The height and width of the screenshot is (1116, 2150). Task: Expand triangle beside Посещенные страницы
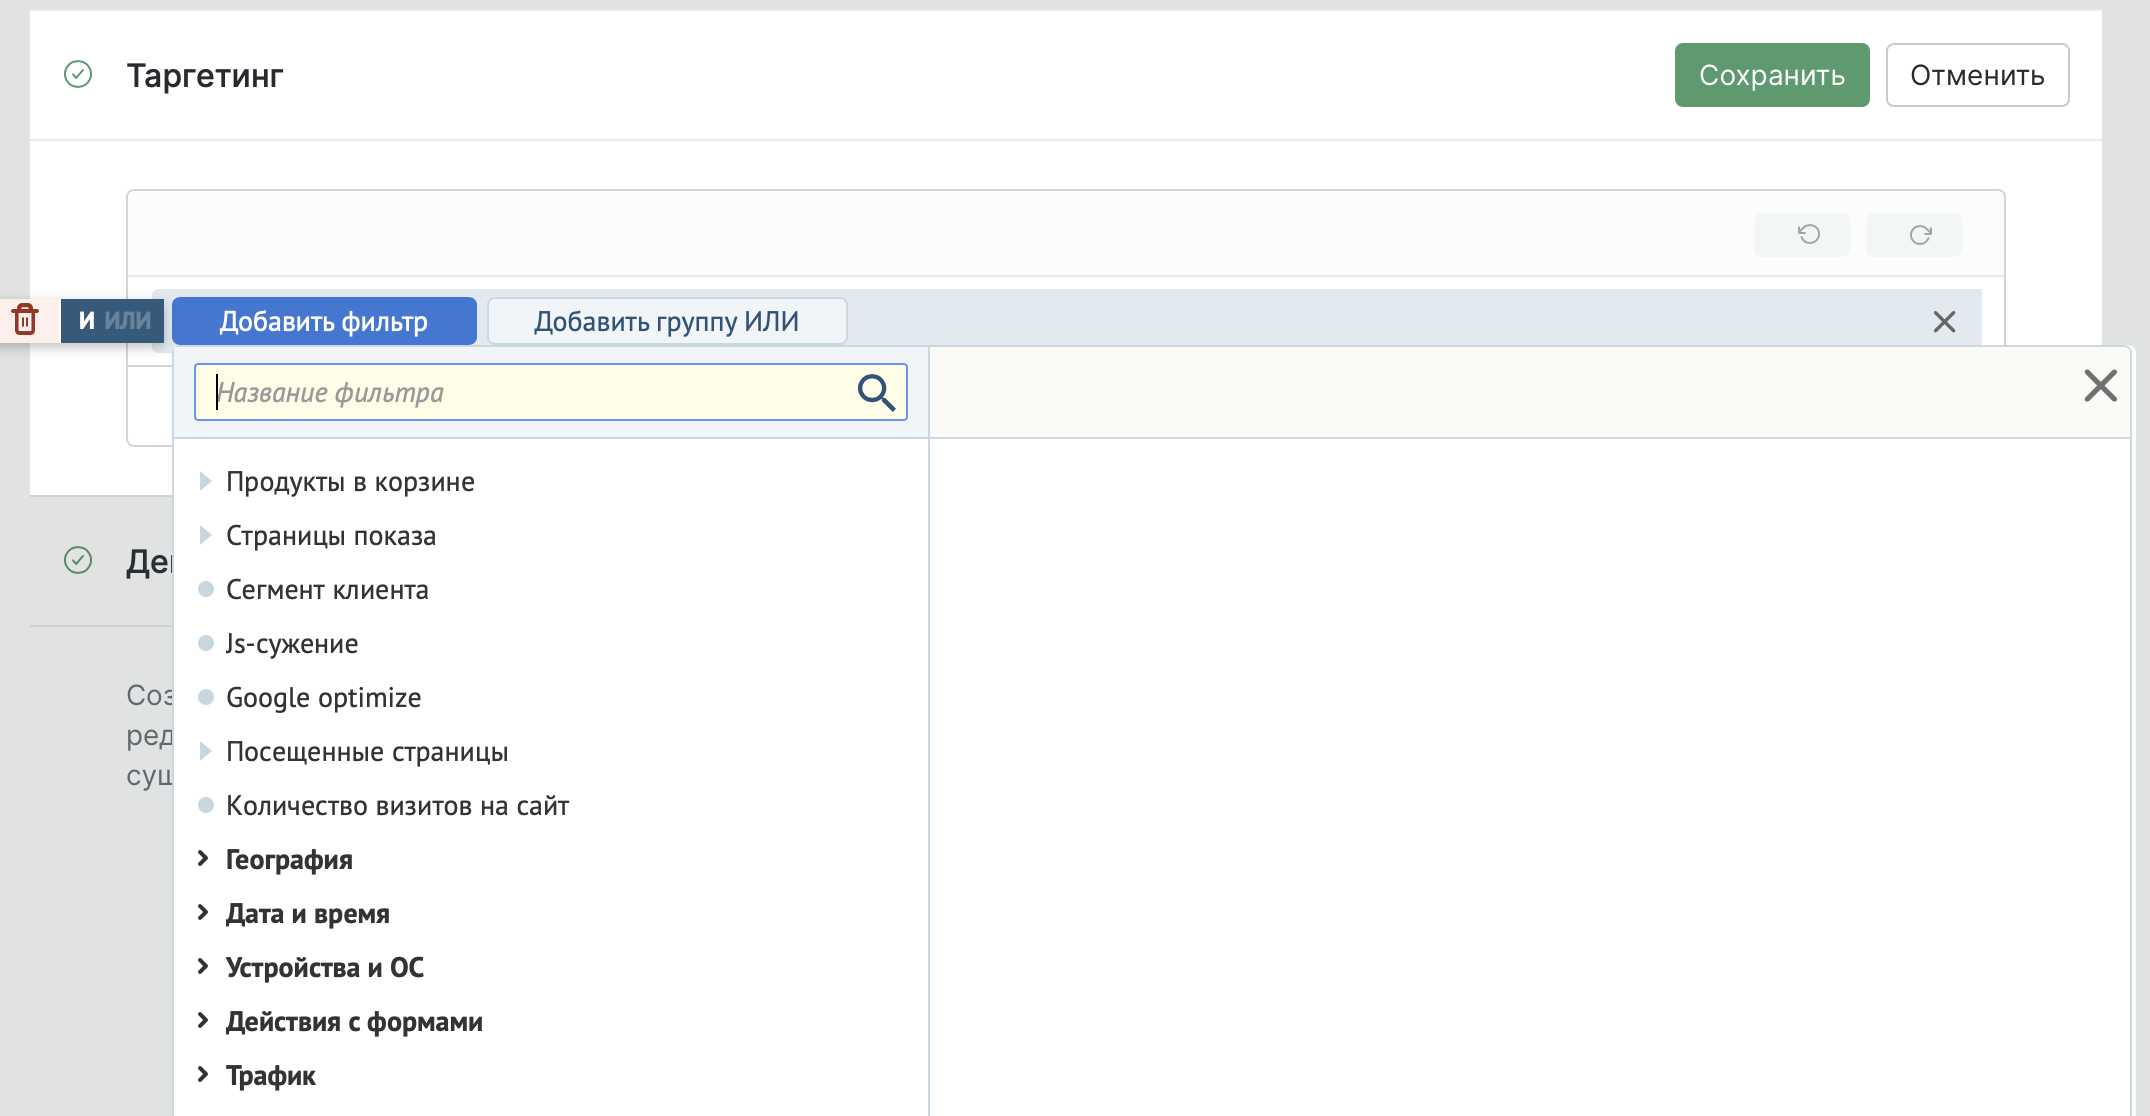click(x=205, y=751)
